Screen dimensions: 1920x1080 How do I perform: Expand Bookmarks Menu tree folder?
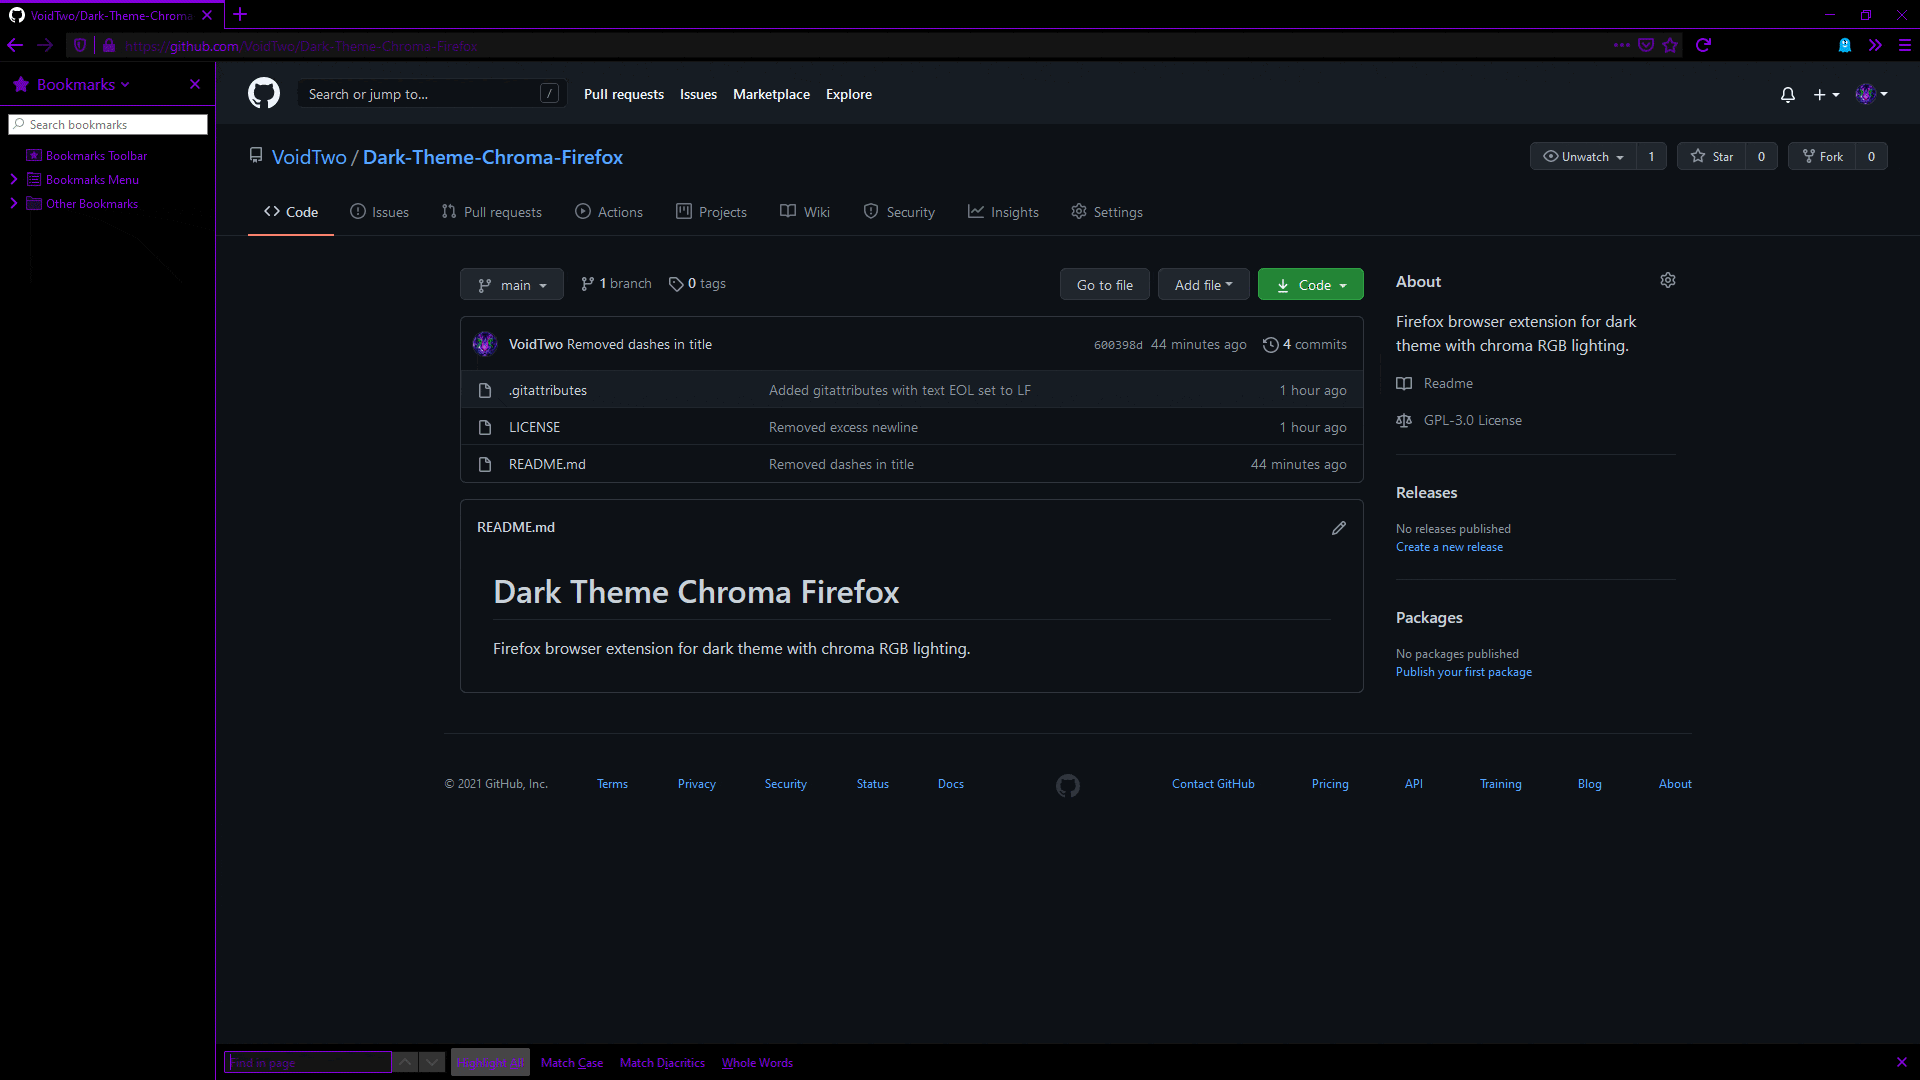pyautogui.click(x=14, y=180)
